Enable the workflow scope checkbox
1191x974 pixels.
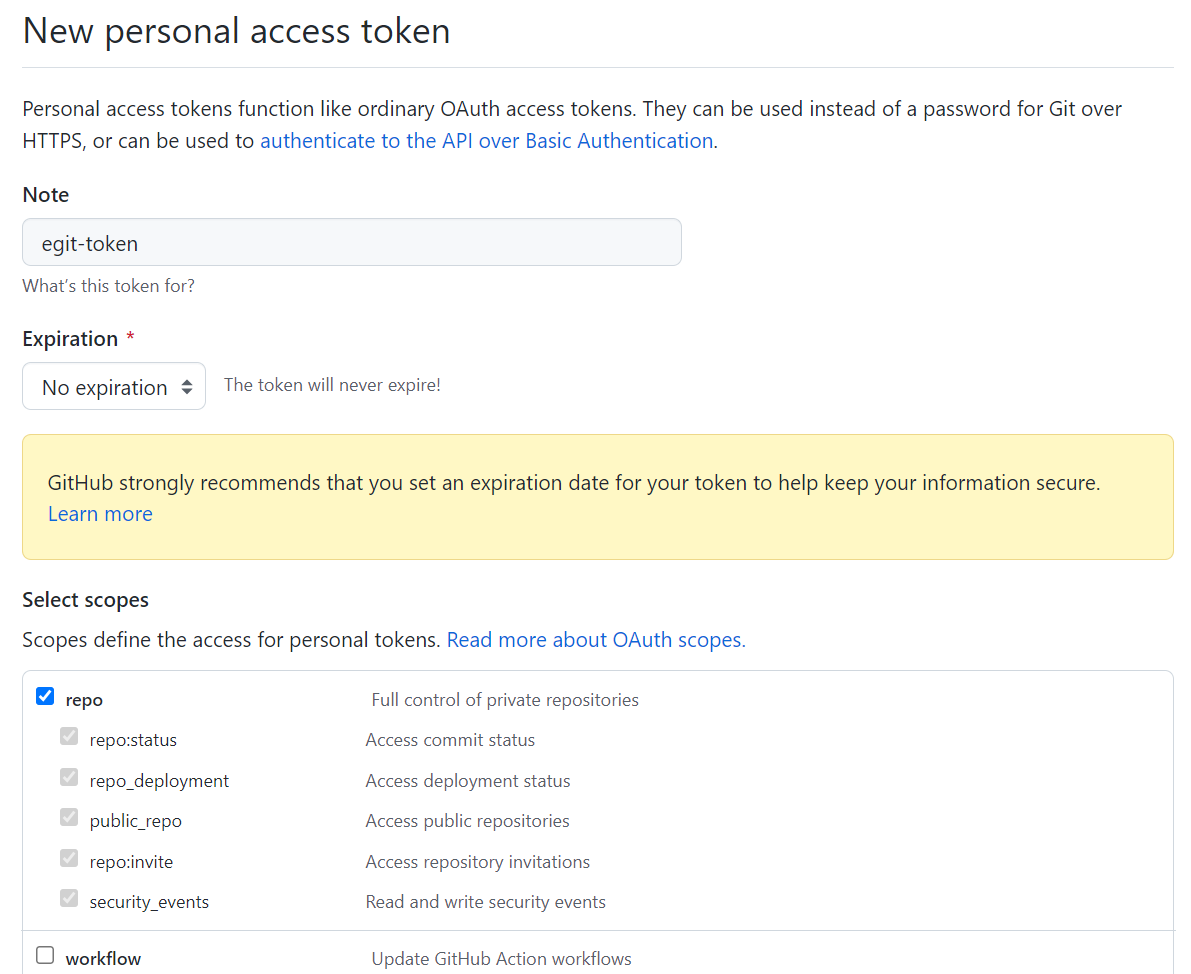(45, 955)
